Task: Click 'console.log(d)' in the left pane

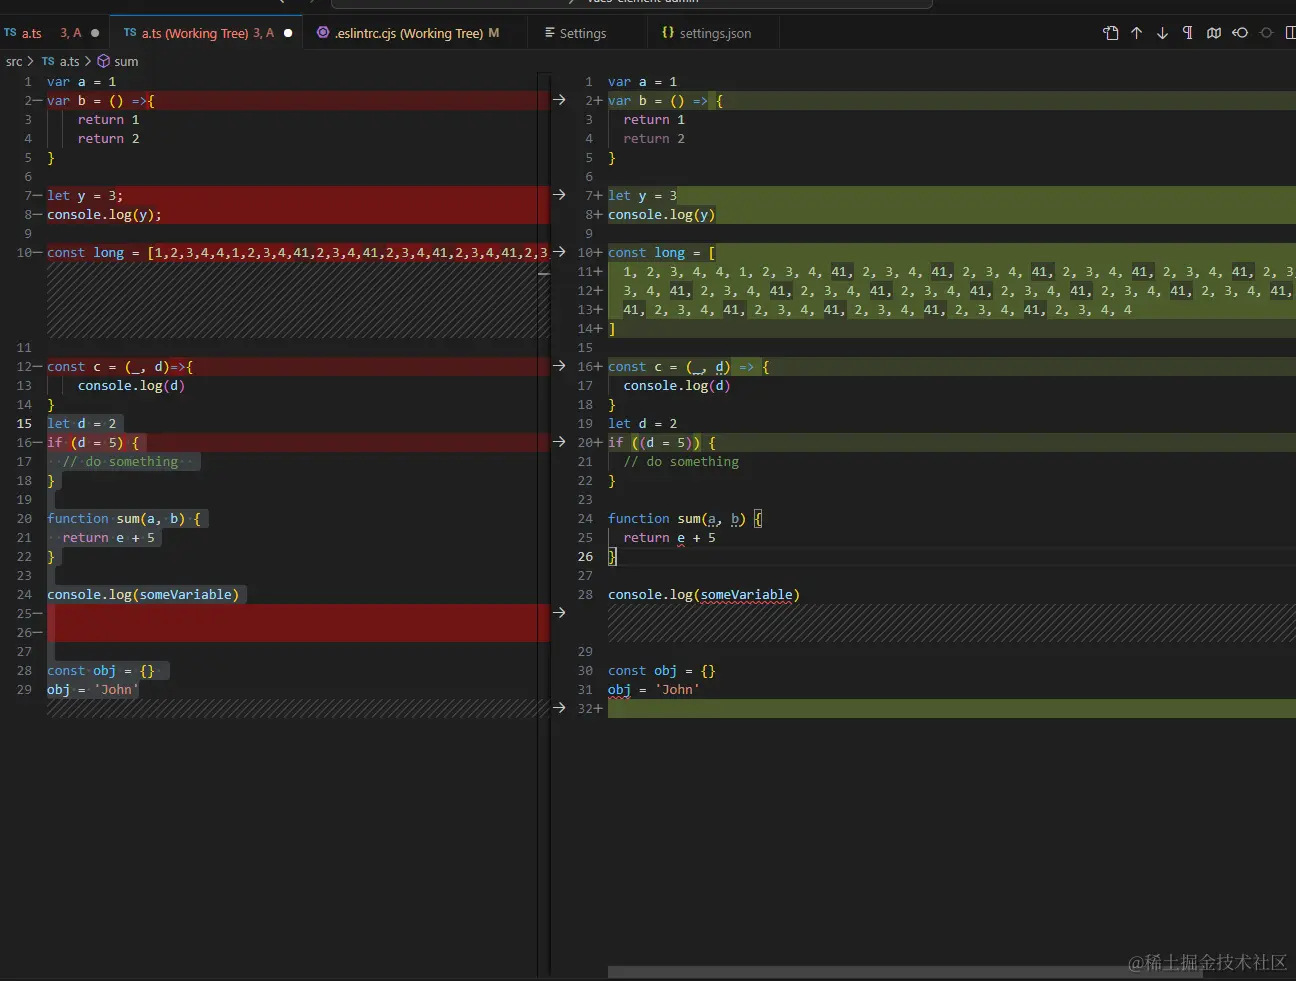Action: pos(131,385)
